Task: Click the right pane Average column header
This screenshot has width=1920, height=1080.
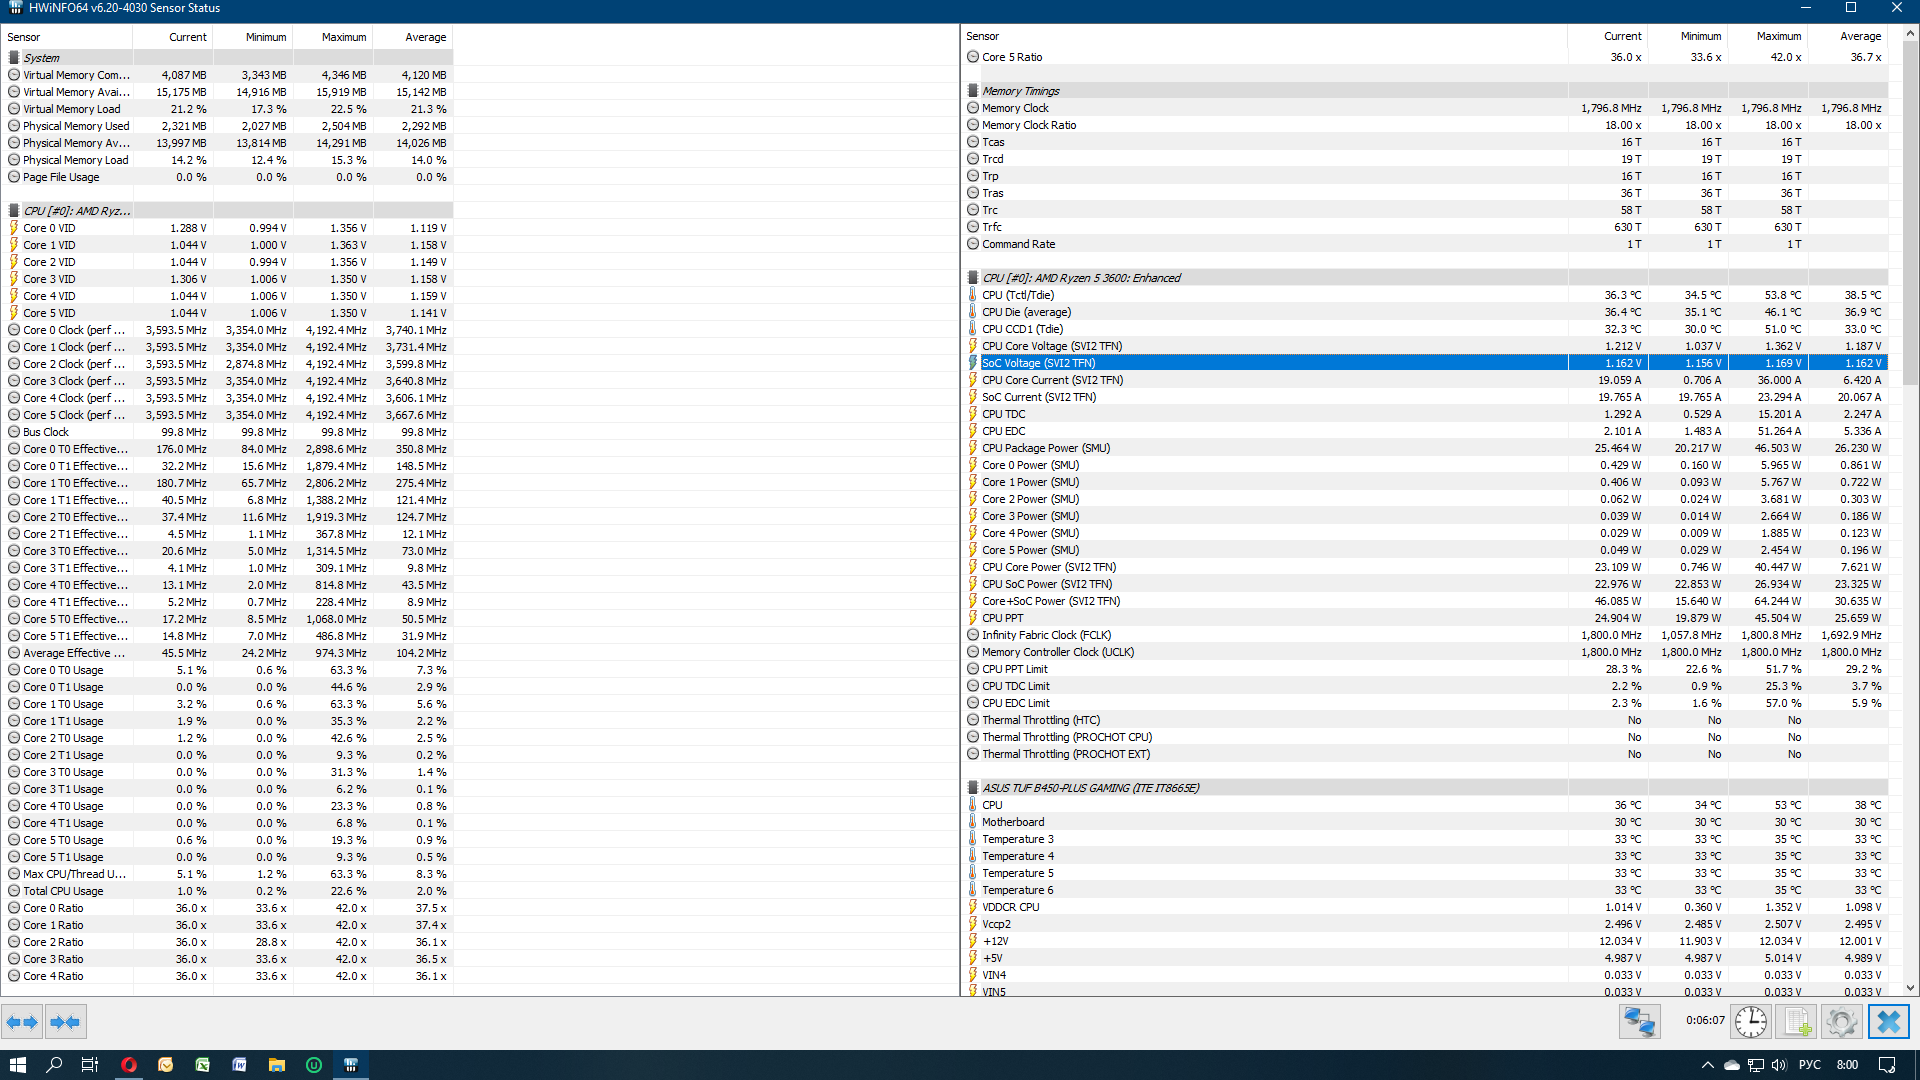Action: pos(1860,36)
